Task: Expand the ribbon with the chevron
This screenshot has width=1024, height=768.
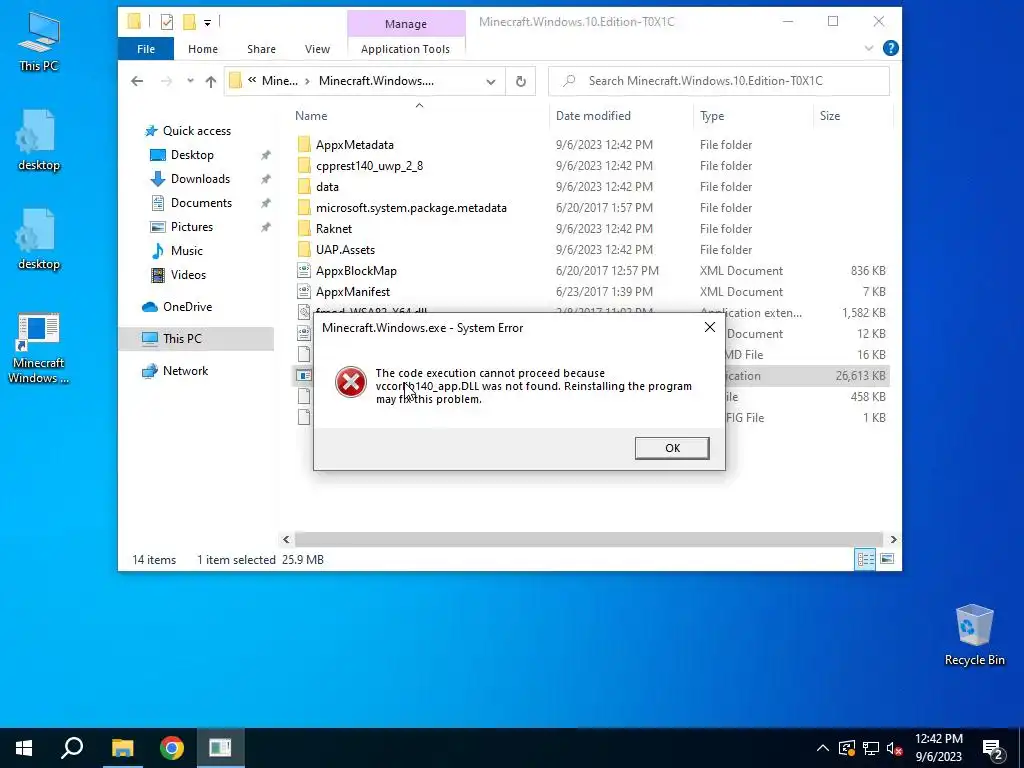Action: [x=869, y=48]
